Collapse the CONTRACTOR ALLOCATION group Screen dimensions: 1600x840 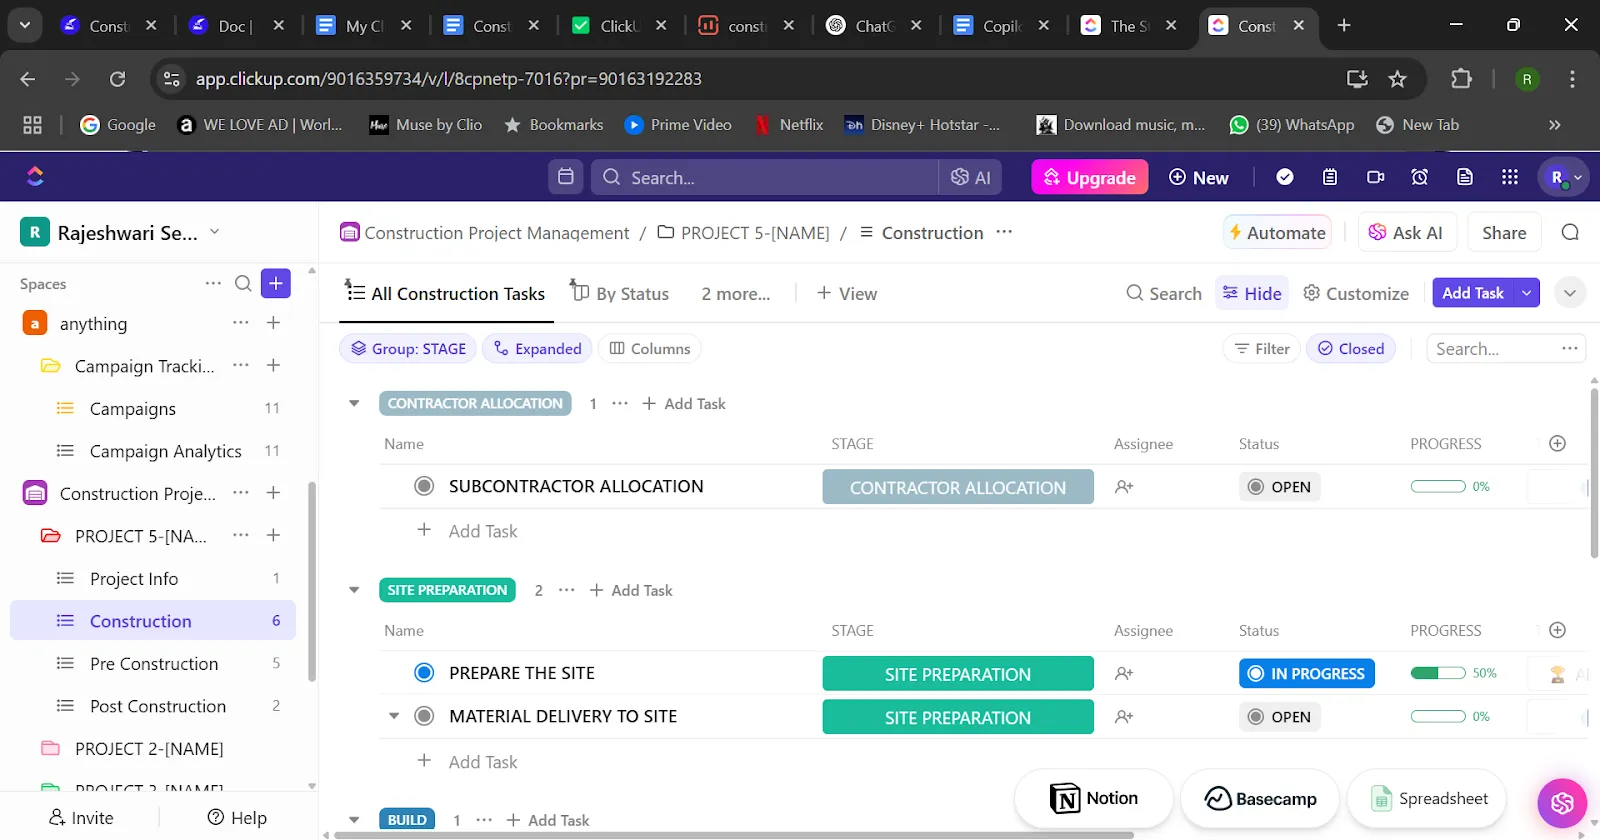pos(354,403)
